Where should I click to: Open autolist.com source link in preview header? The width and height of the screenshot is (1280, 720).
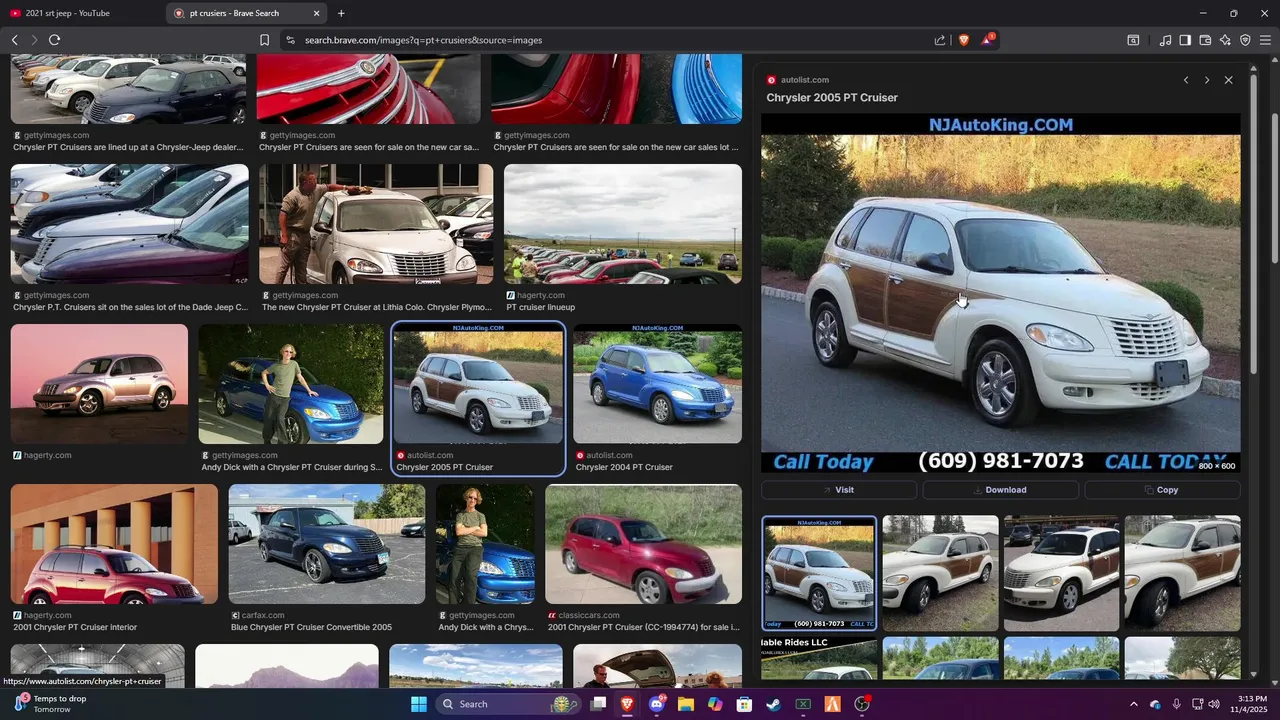[804, 80]
